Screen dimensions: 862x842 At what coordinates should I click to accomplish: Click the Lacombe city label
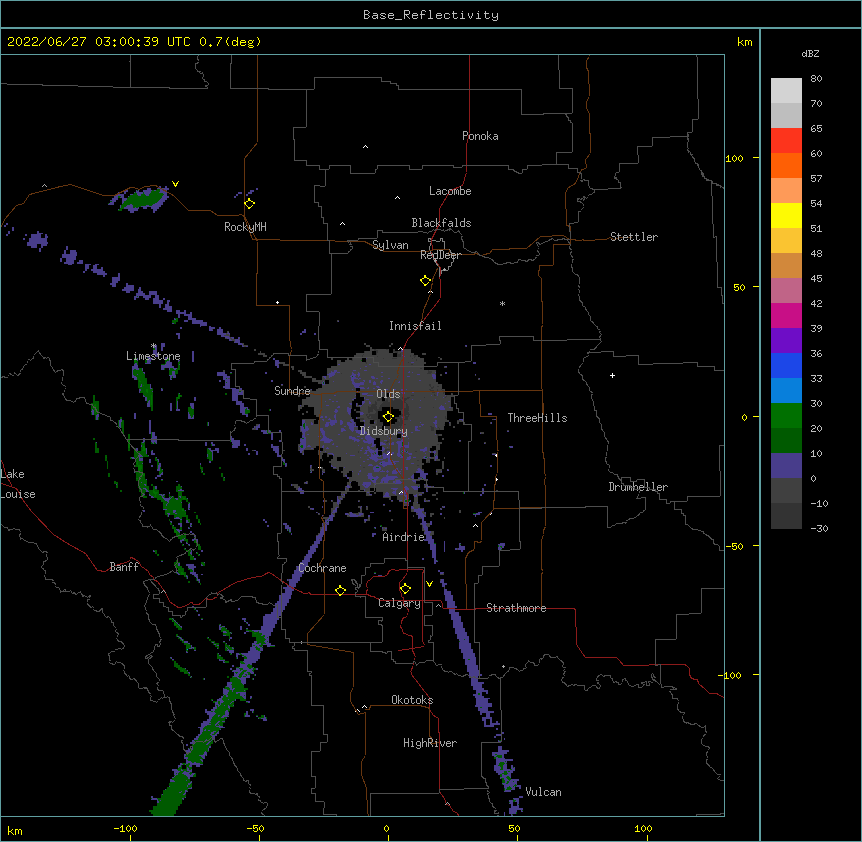click(x=450, y=191)
